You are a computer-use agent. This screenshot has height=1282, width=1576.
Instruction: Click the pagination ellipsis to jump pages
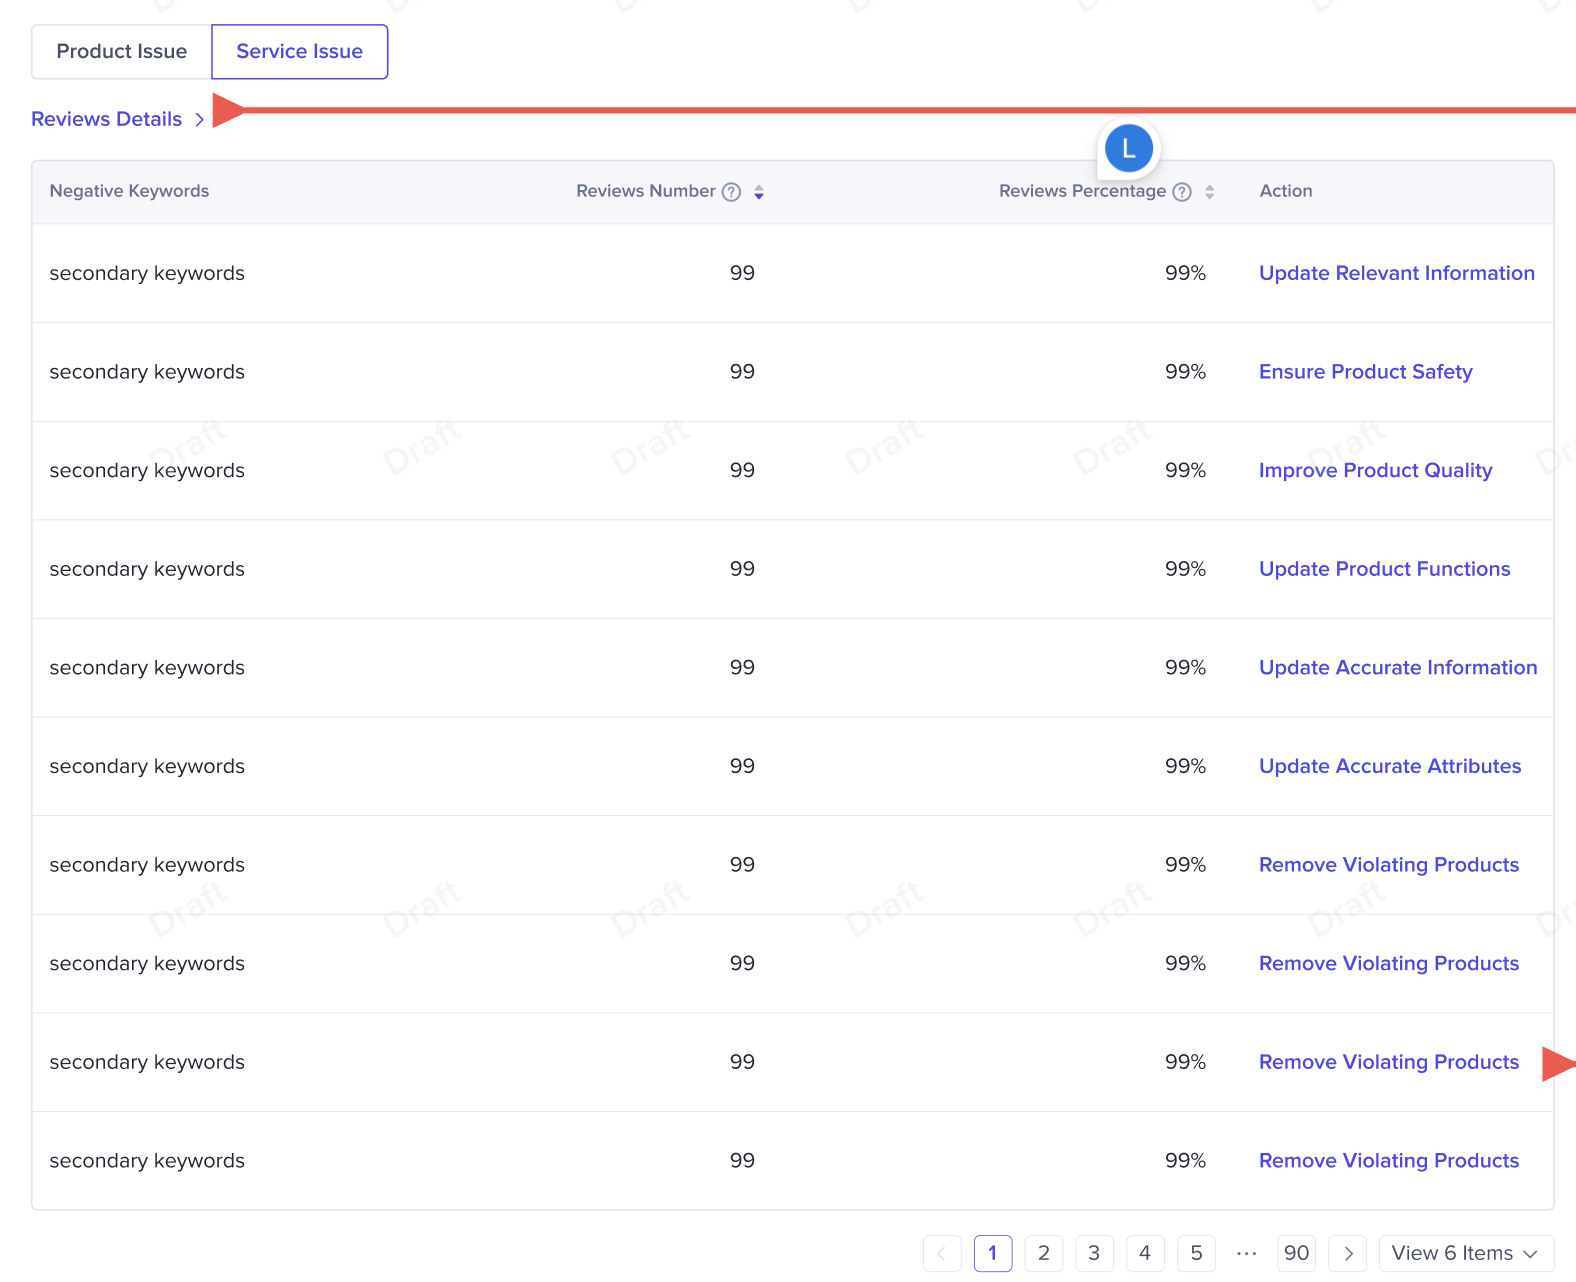pyautogui.click(x=1246, y=1253)
